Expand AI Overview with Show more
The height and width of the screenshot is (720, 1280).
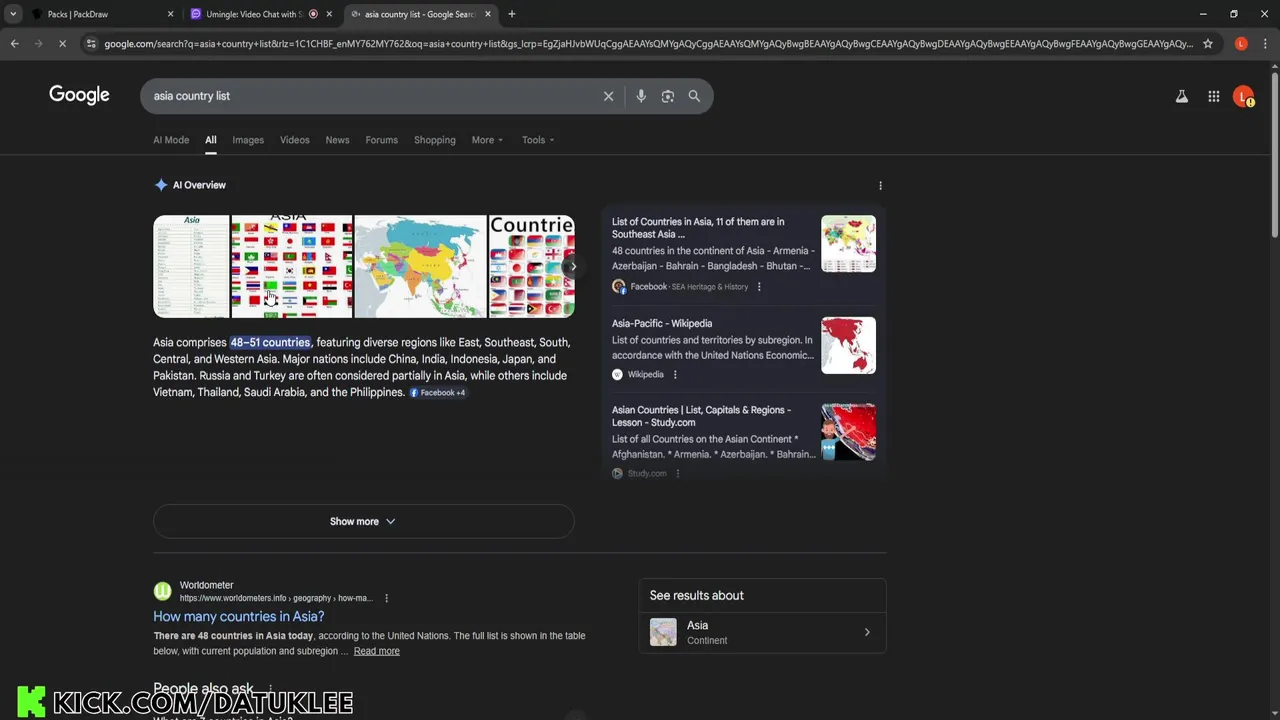click(x=363, y=521)
